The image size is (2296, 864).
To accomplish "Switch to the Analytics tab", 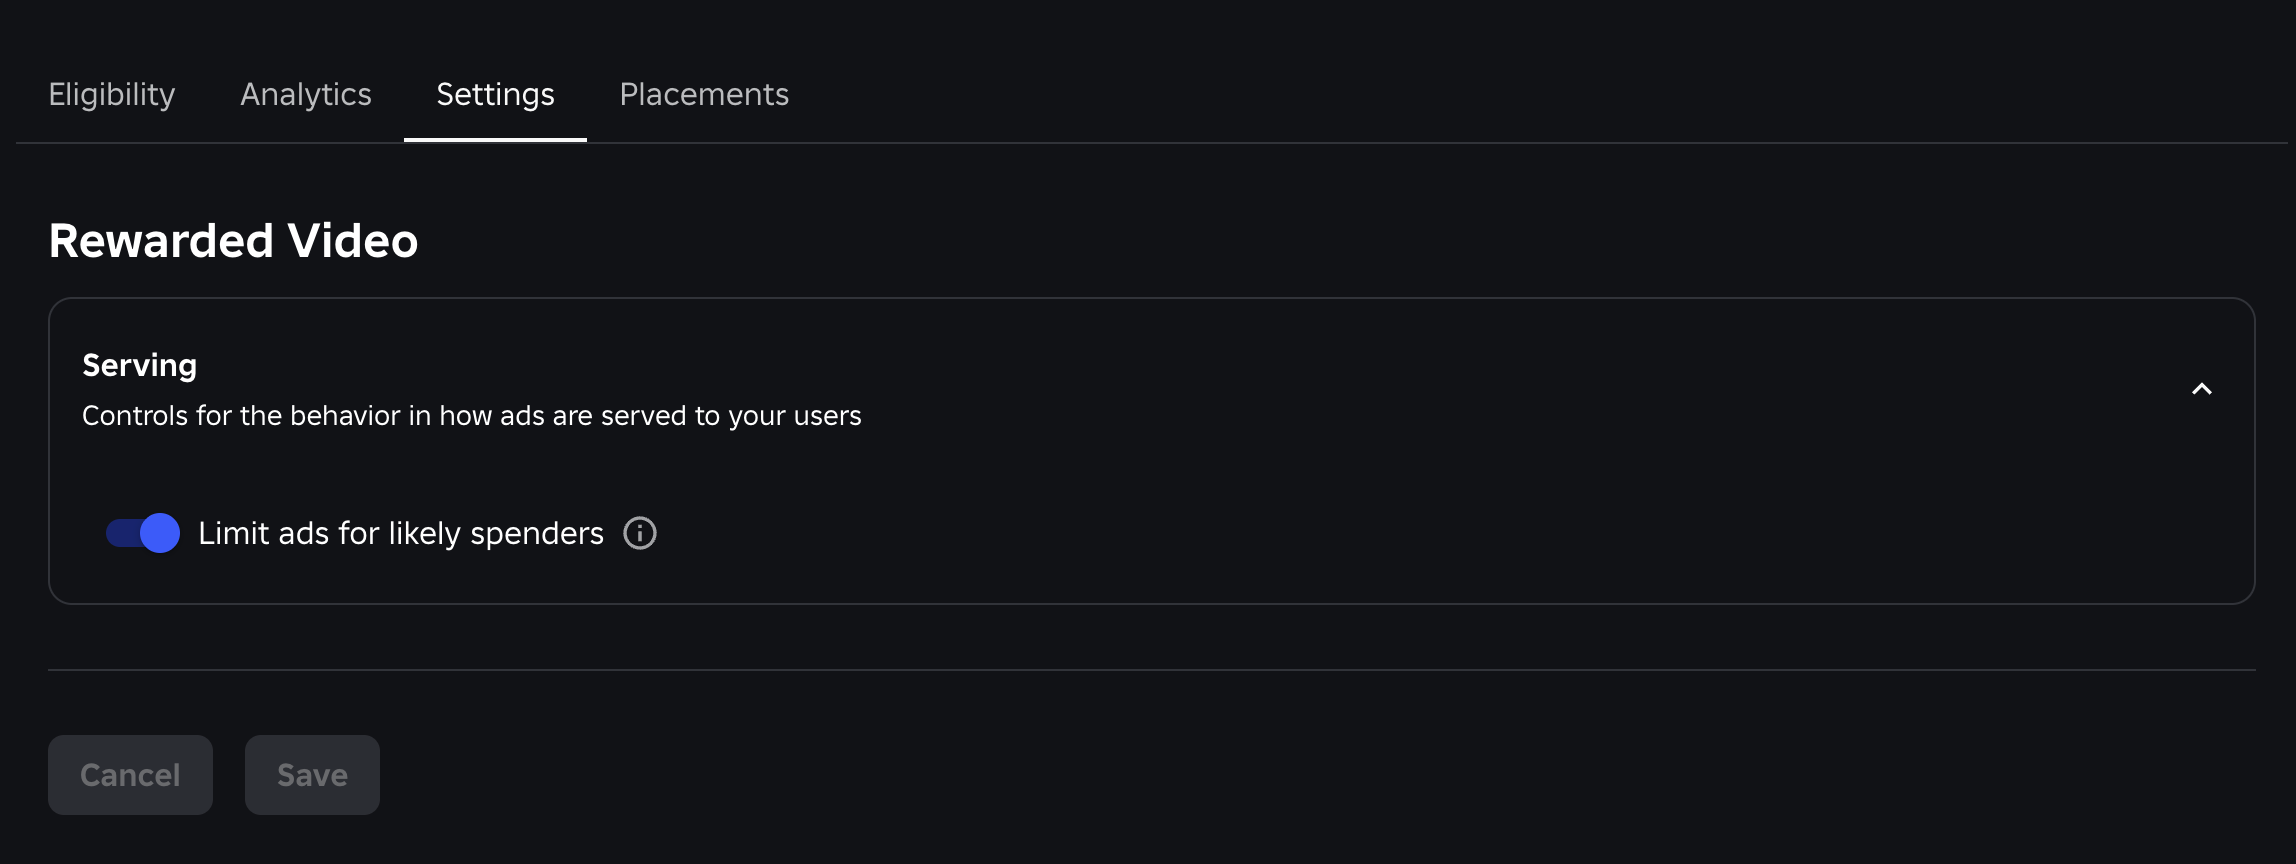I will [306, 94].
